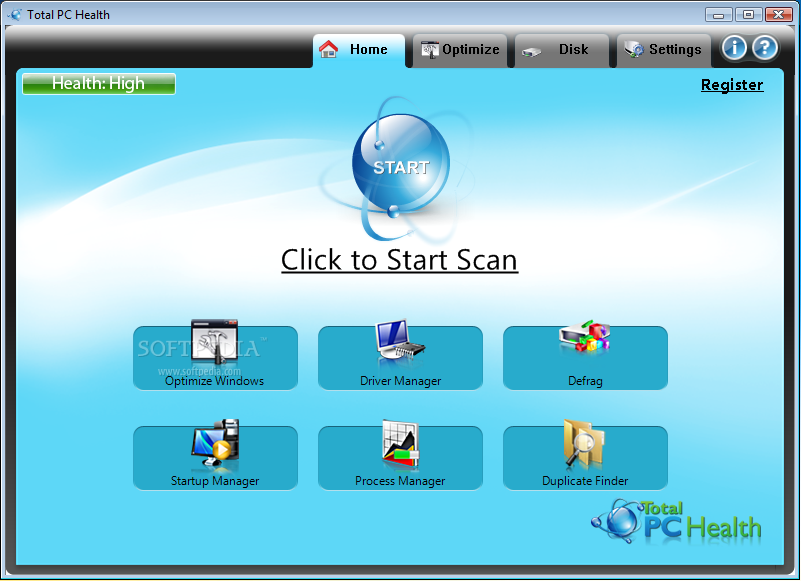Click the info (i) icon
Viewport: 801px width, 581px height.
click(x=734, y=48)
